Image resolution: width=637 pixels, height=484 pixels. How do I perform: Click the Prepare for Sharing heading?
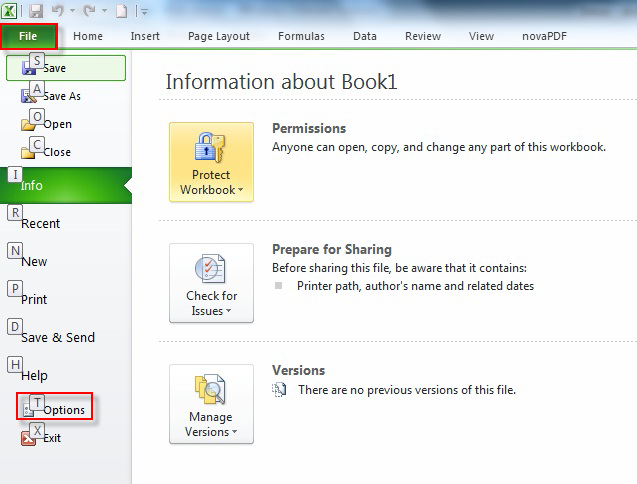tap(332, 249)
